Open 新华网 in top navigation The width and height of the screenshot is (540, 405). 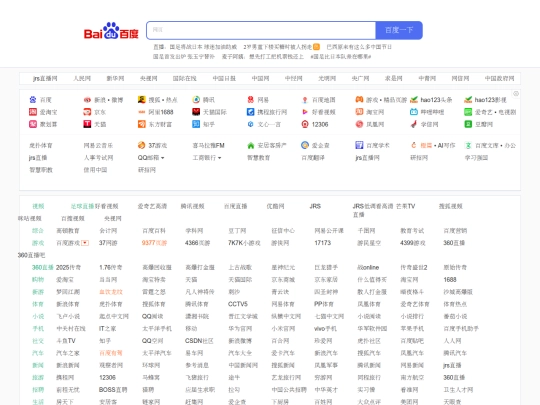click(115, 79)
